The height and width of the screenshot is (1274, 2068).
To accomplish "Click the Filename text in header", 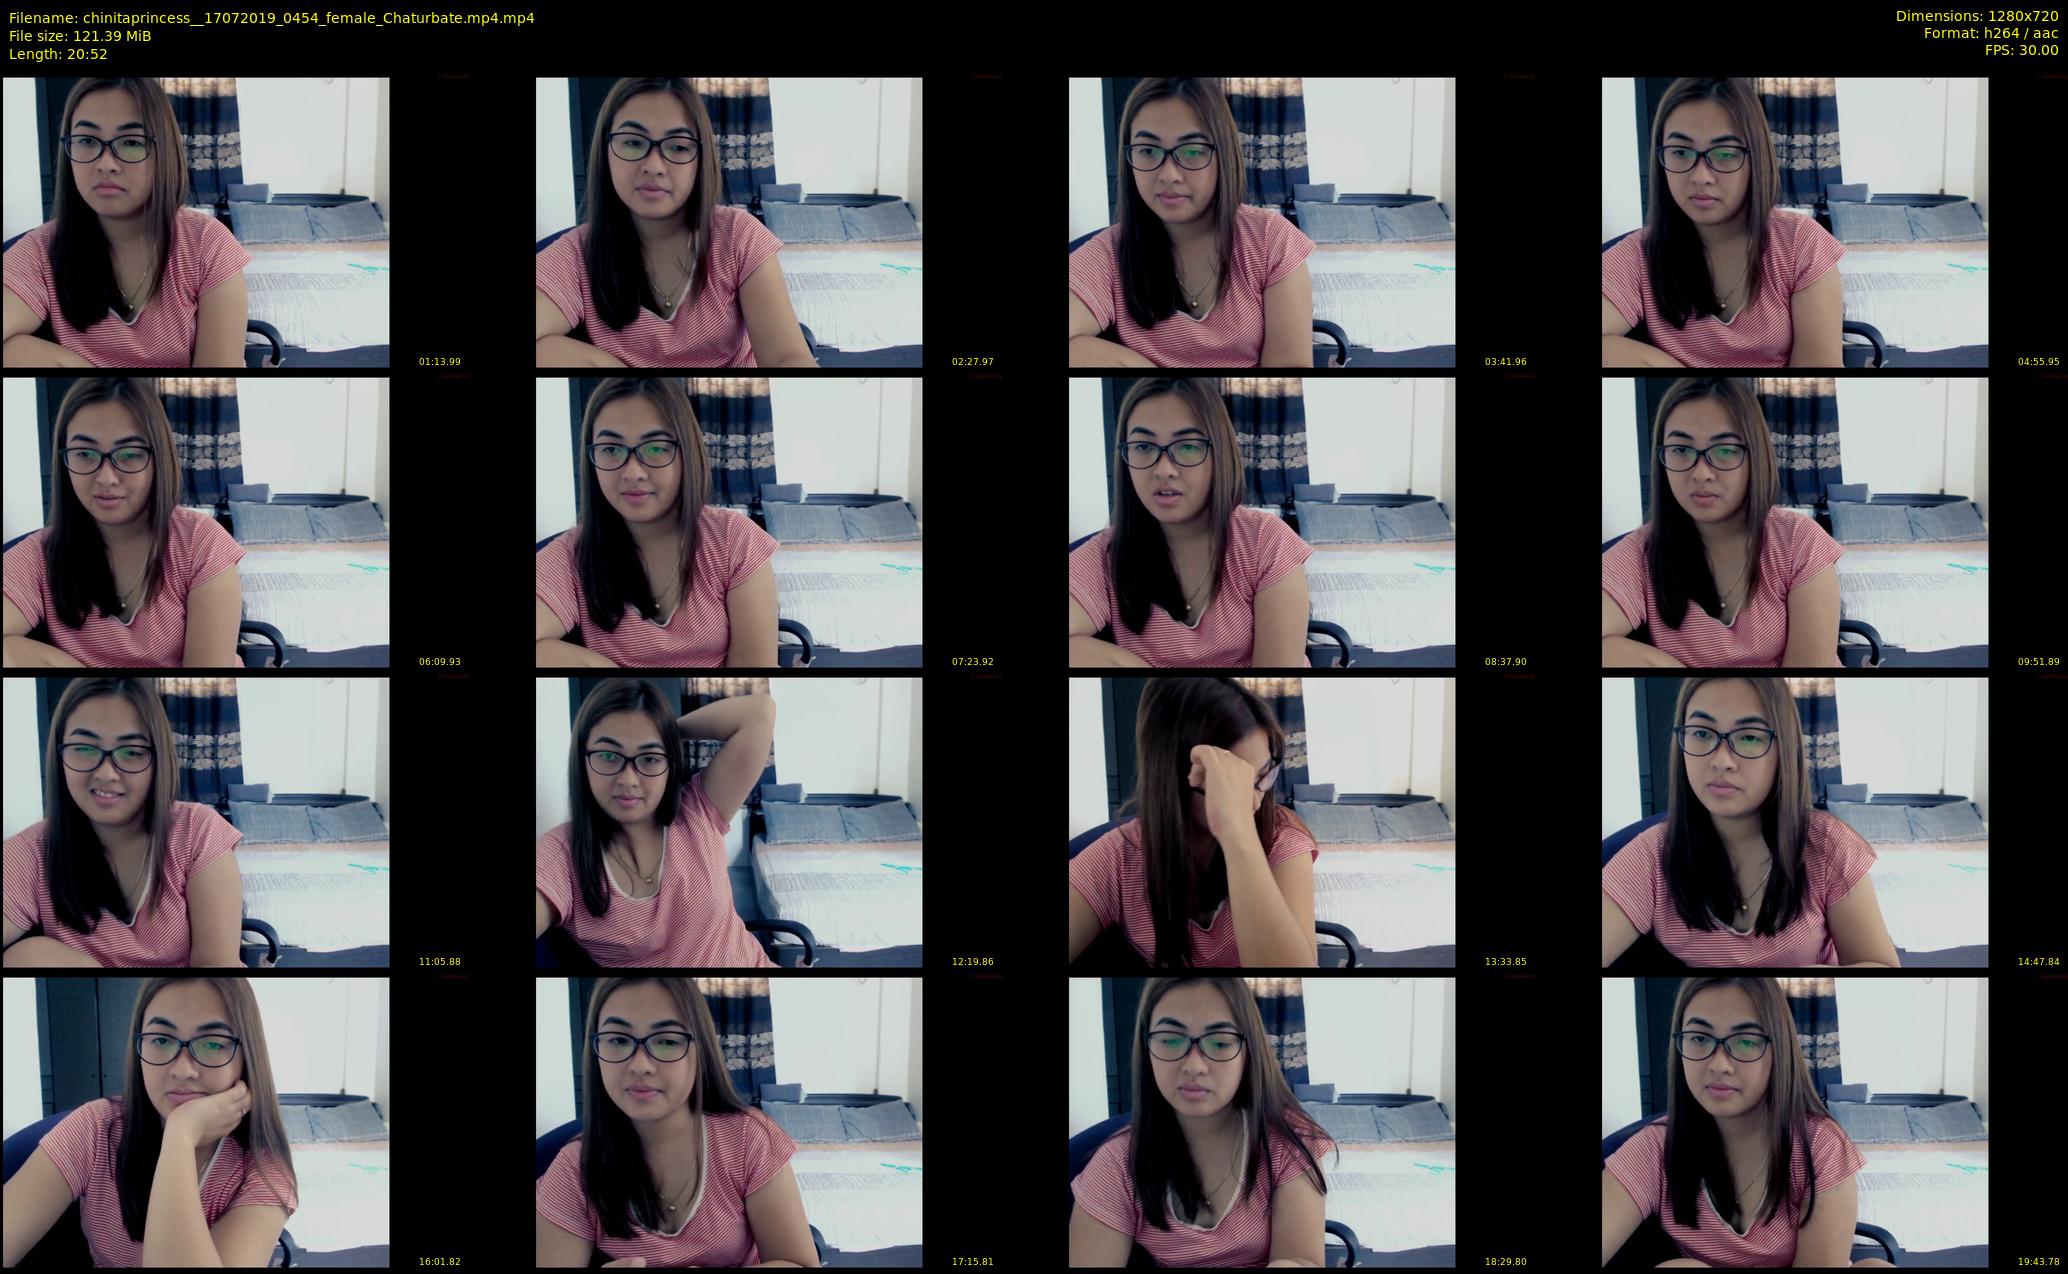I will (x=271, y=17).
